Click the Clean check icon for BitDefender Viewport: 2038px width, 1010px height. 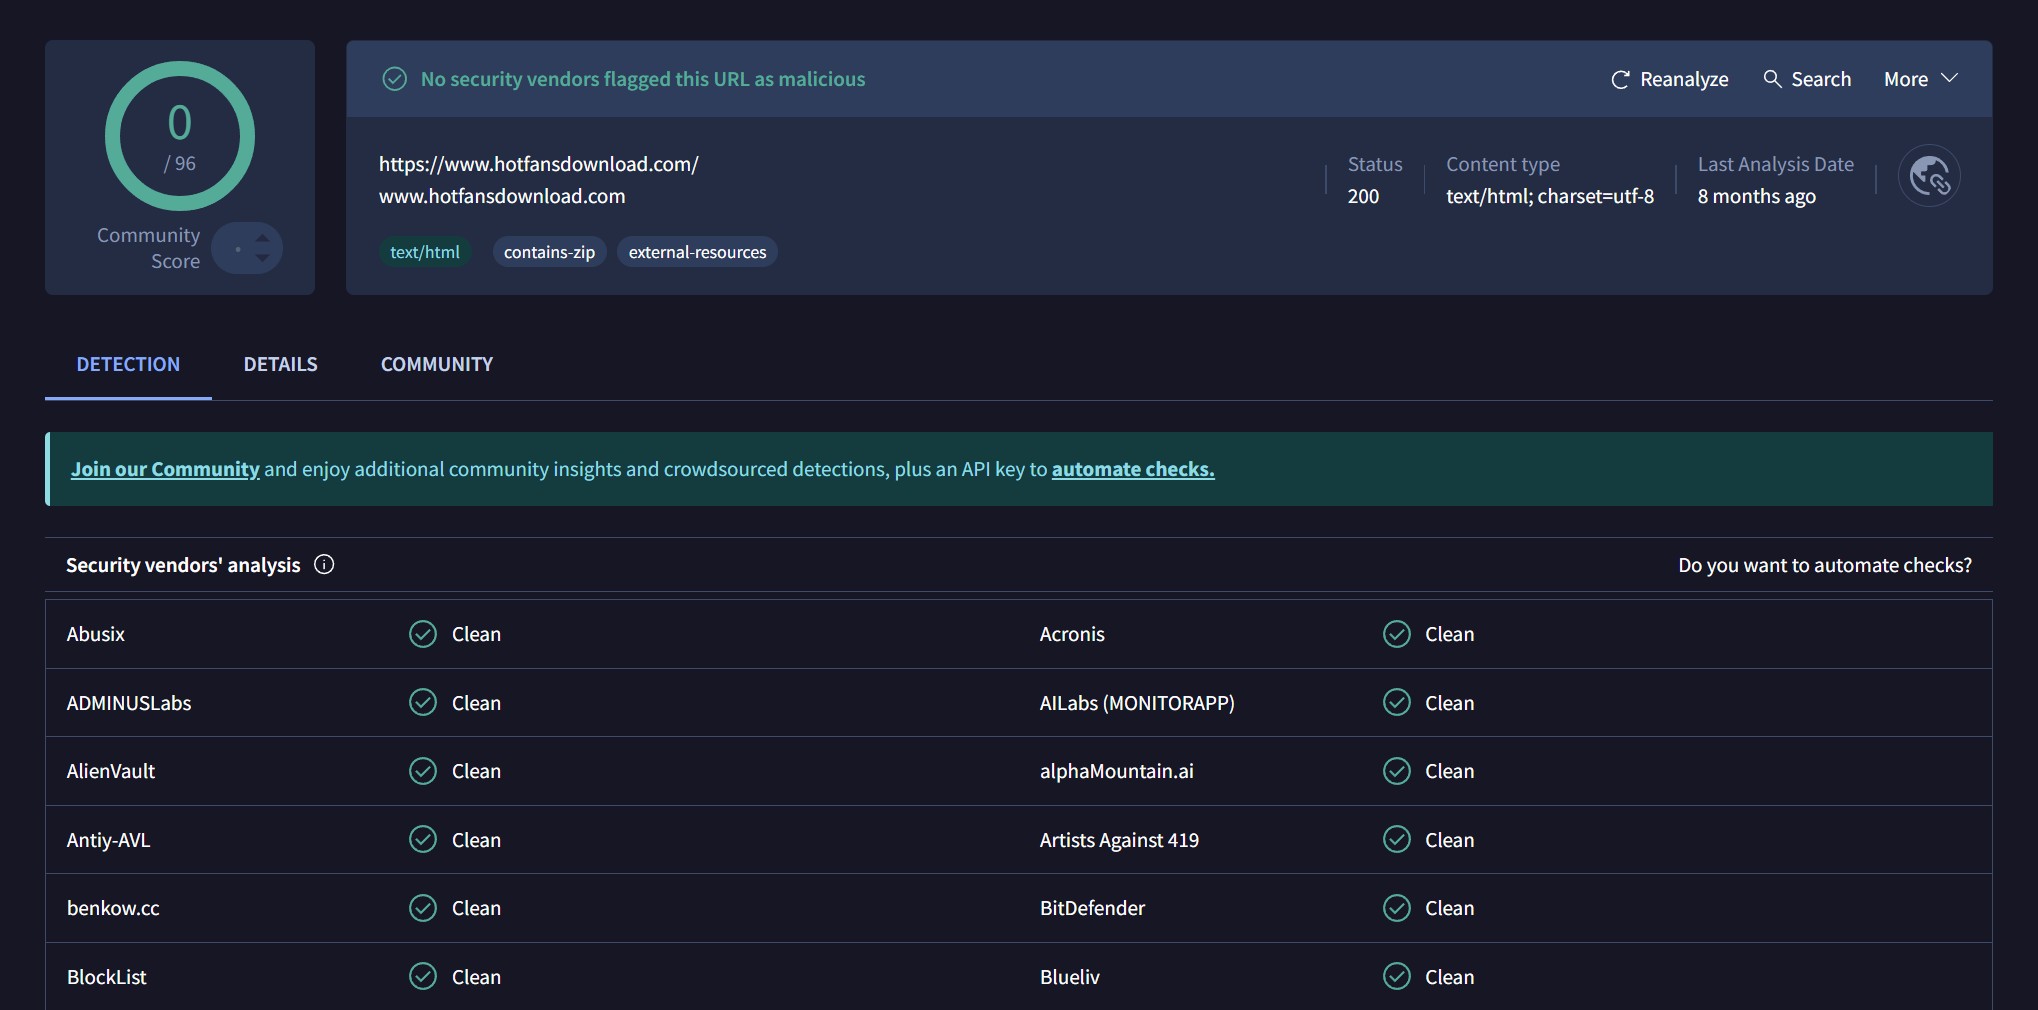tap(1396, 908)
